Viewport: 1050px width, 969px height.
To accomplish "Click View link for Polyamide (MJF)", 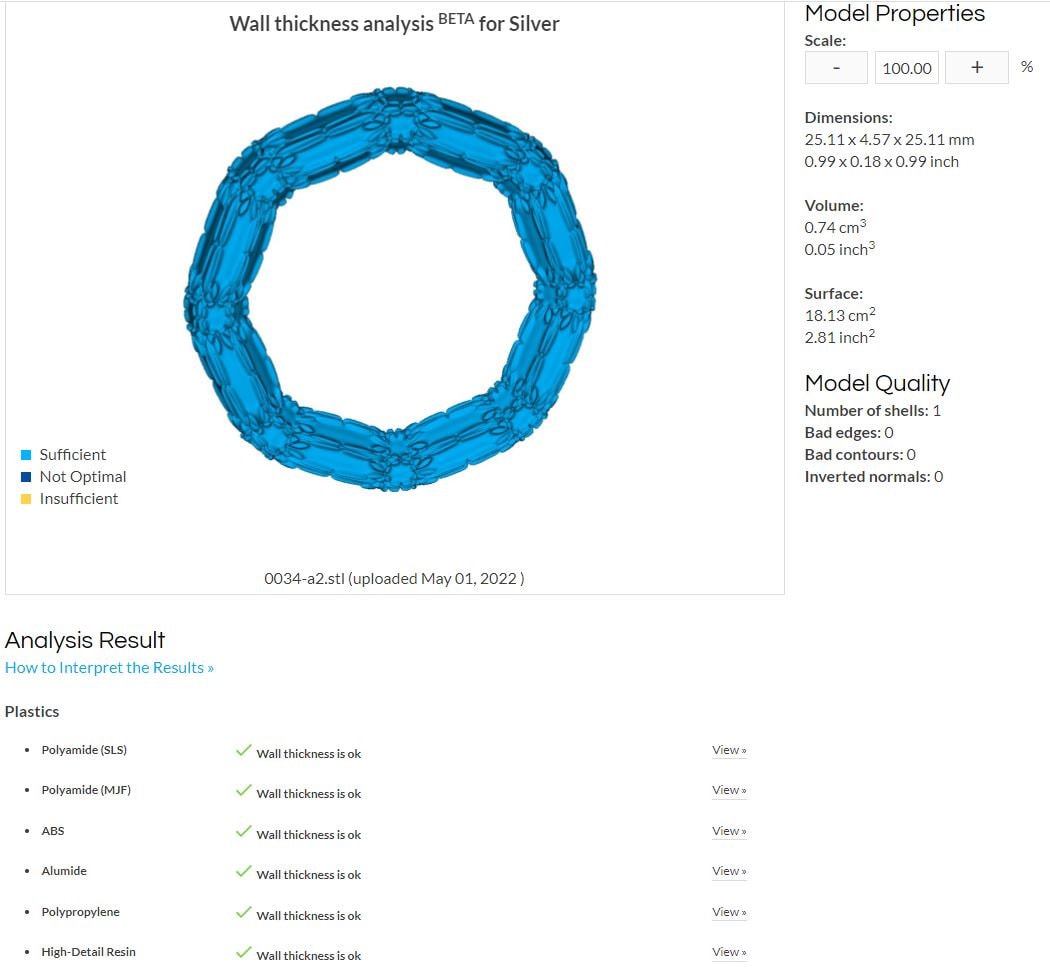I will (729, 790).
